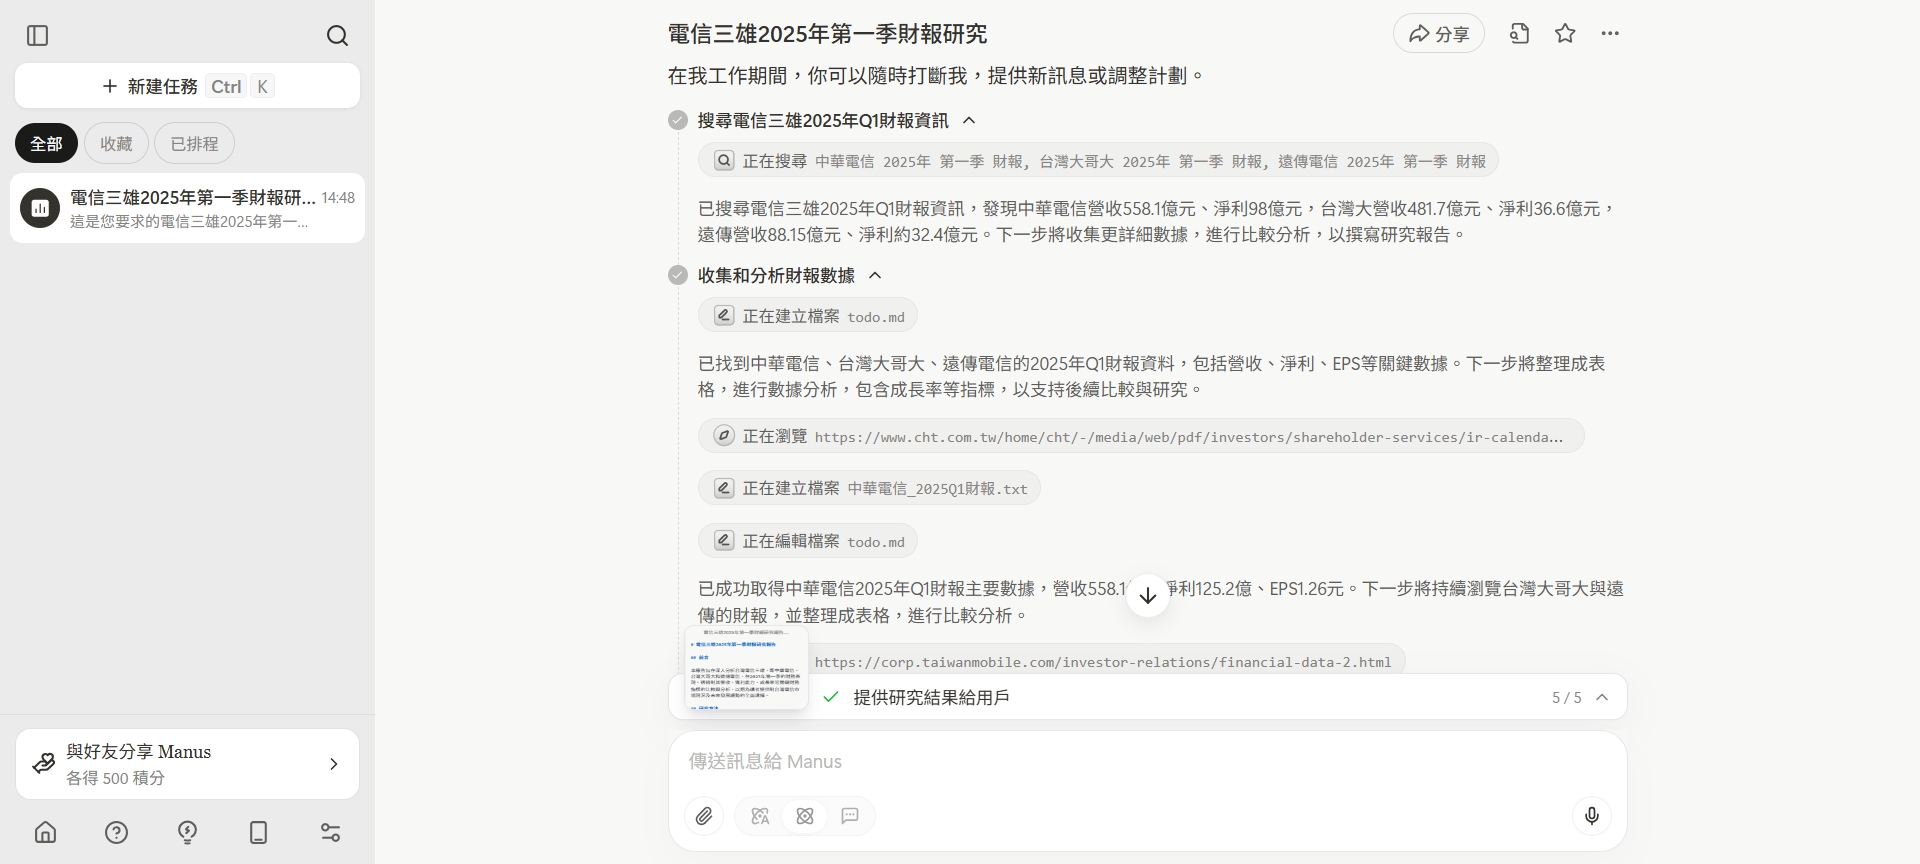
Task: Go to home via house icon
Action: coord(46,832)
